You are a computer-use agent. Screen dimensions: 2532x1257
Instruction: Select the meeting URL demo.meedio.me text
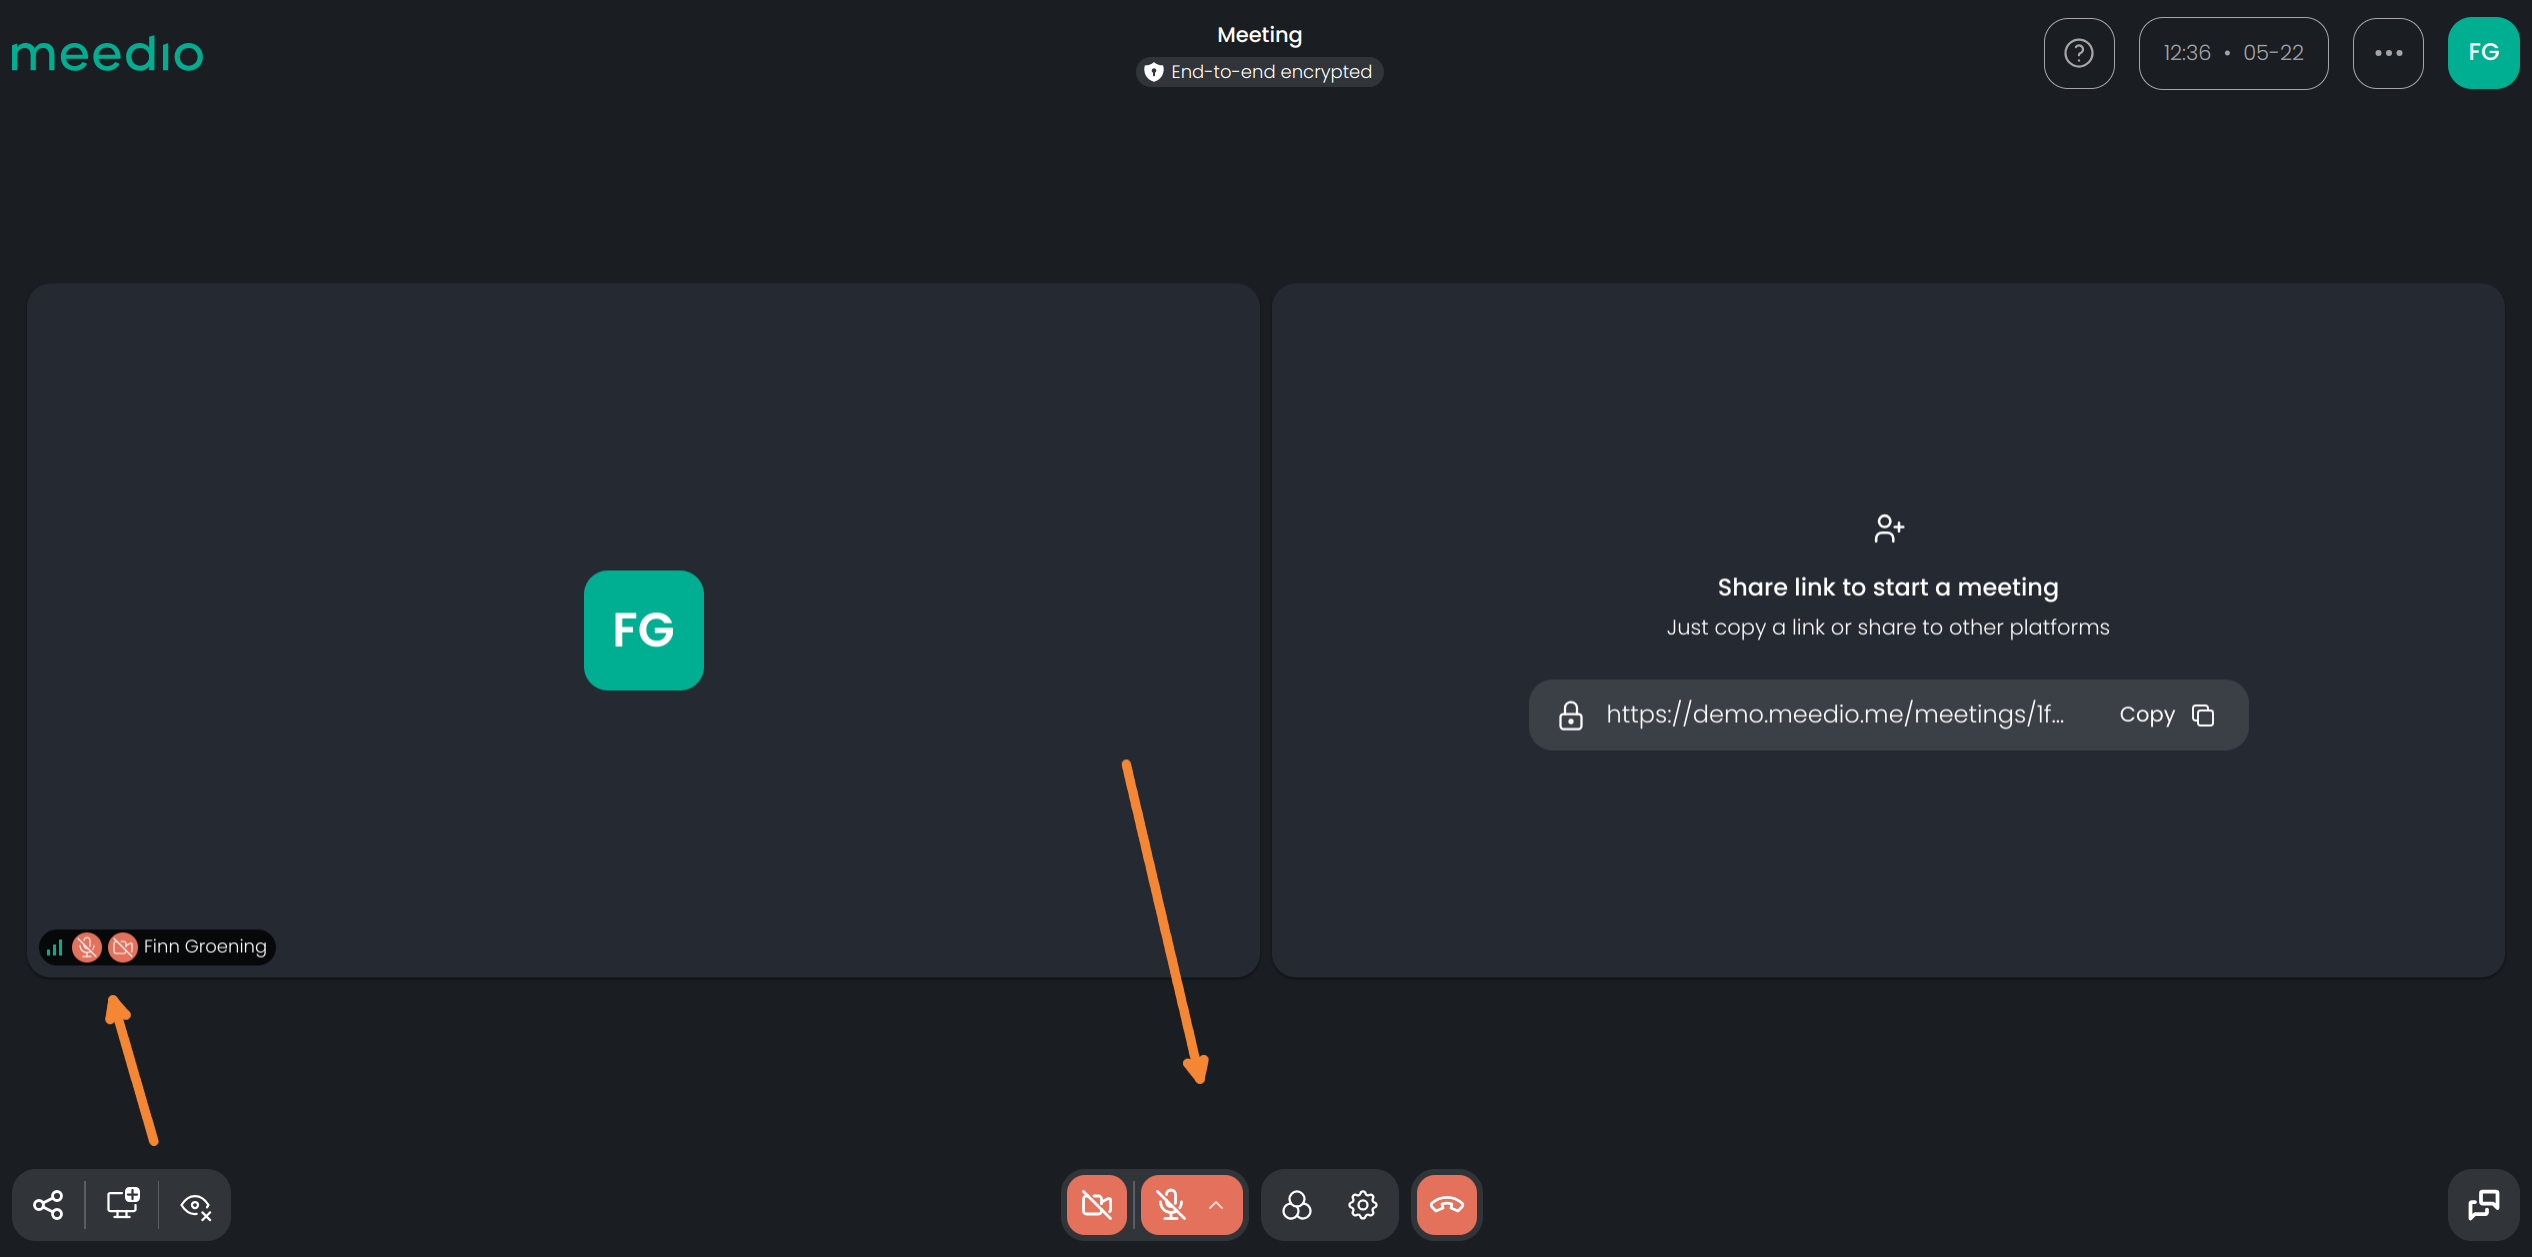point(1835,714)
